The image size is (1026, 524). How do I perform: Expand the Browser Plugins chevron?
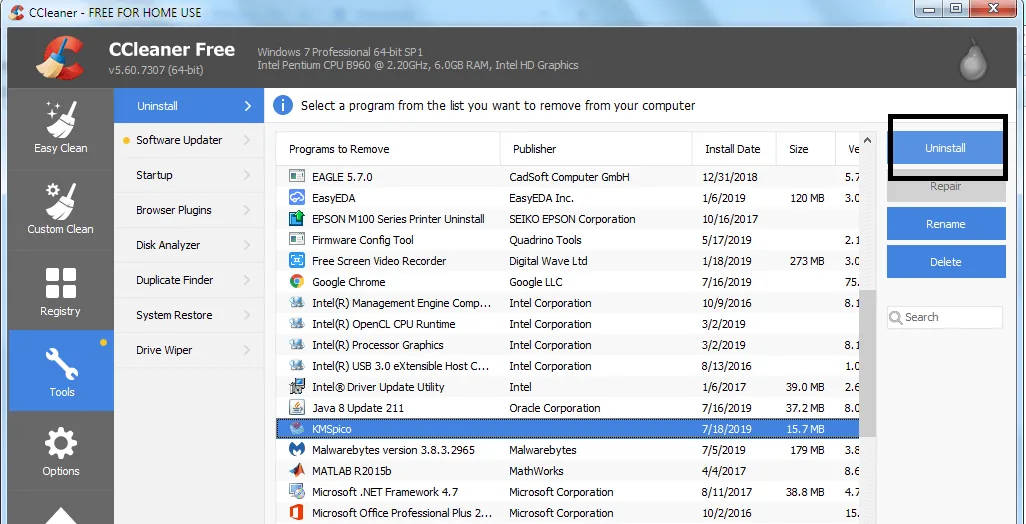pos(247,210)
